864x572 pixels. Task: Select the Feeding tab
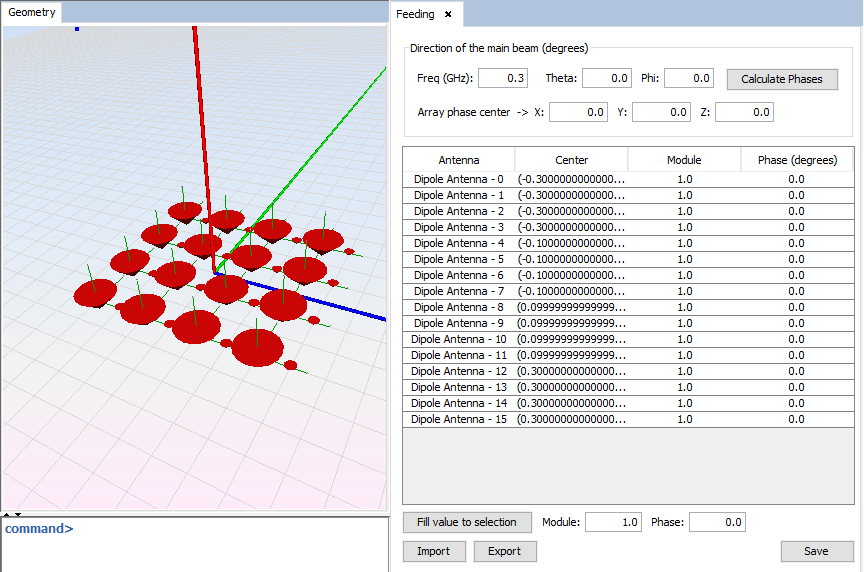(x=416, y=14)
